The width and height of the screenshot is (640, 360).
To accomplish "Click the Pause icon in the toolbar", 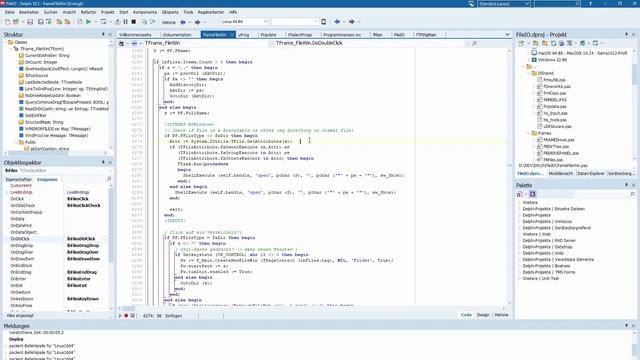I will point(125,22).
